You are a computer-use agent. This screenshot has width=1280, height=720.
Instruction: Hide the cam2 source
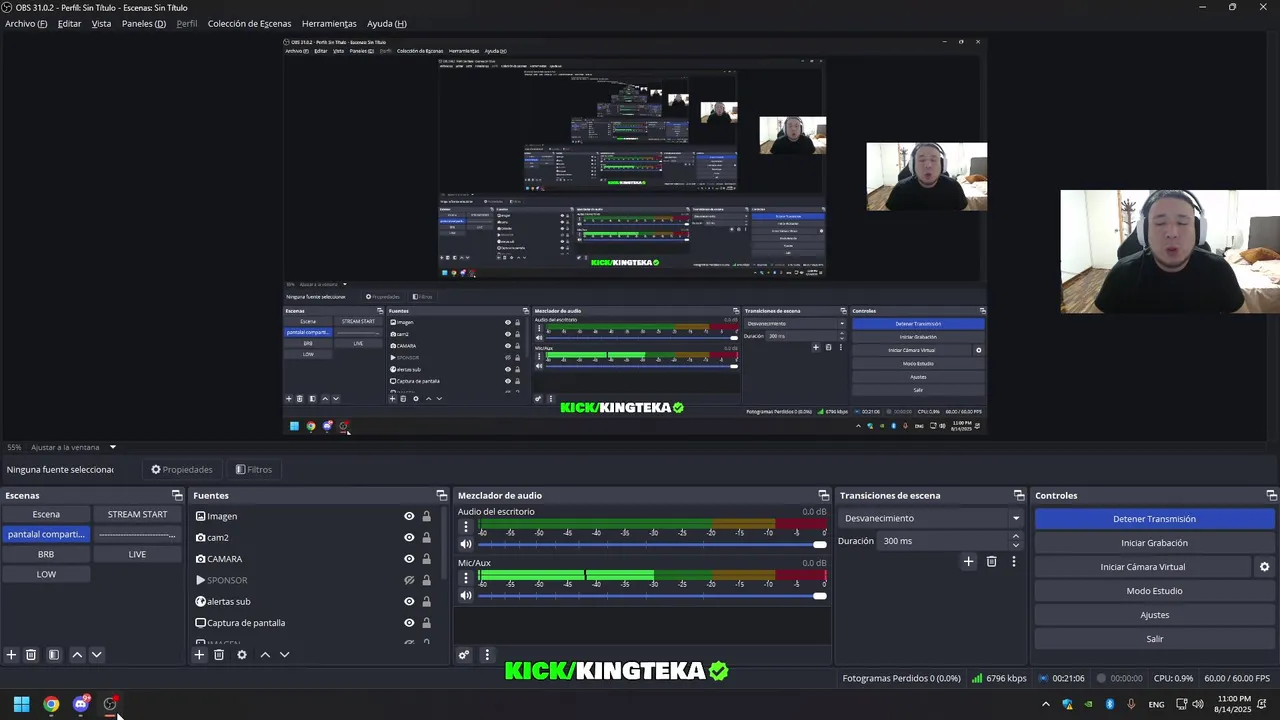click(409, 538)
